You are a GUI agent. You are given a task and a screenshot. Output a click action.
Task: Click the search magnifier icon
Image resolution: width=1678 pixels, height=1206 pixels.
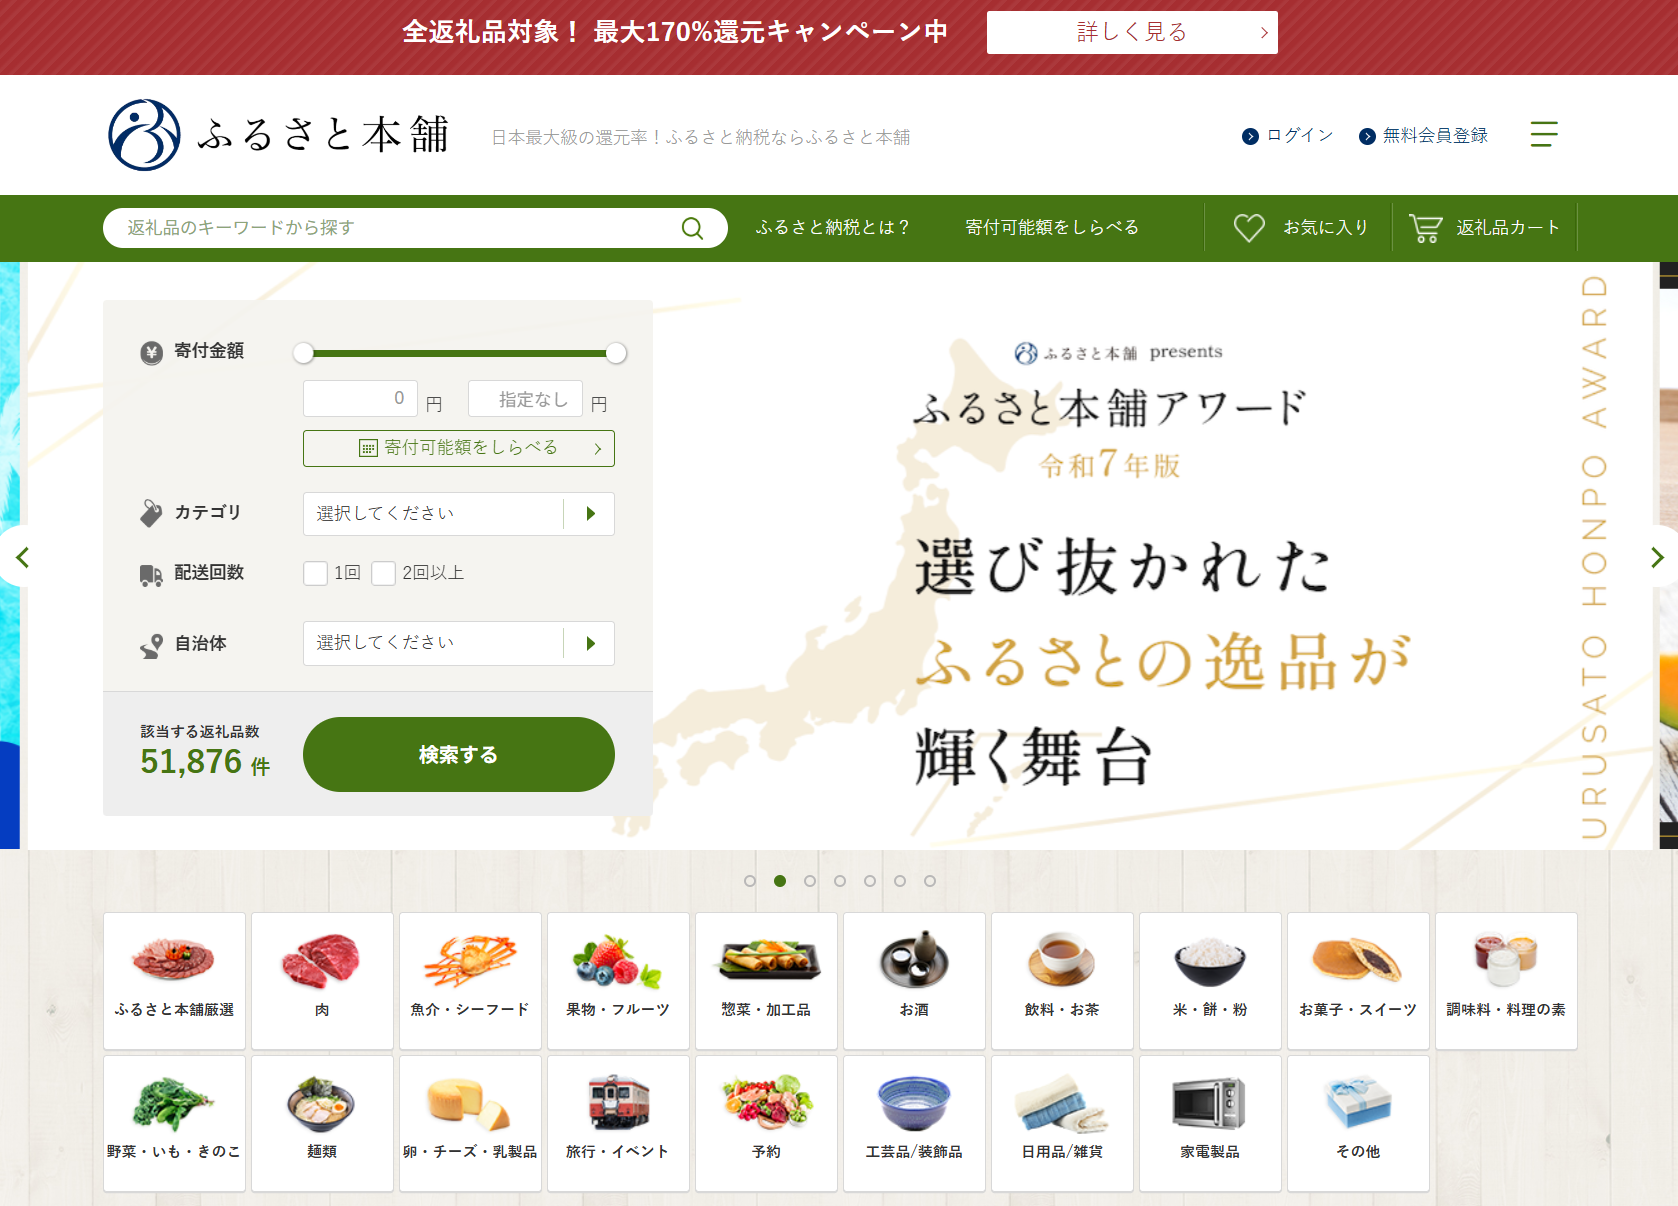tap(692, 228)
